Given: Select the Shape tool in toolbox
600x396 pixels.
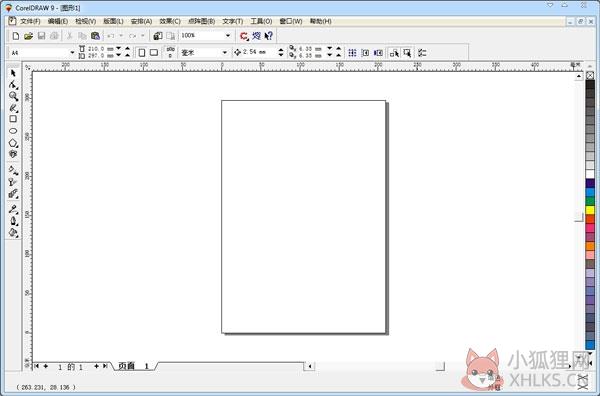Looking at the screenshot, I should pyautogui.click(x=13, y=85).
